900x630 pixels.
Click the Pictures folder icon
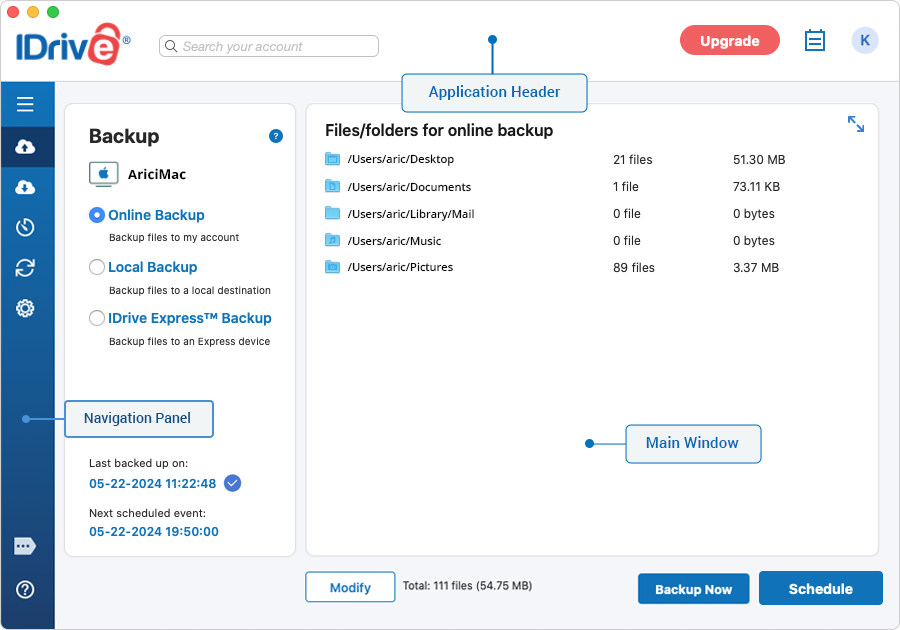(x=332, y=267)
